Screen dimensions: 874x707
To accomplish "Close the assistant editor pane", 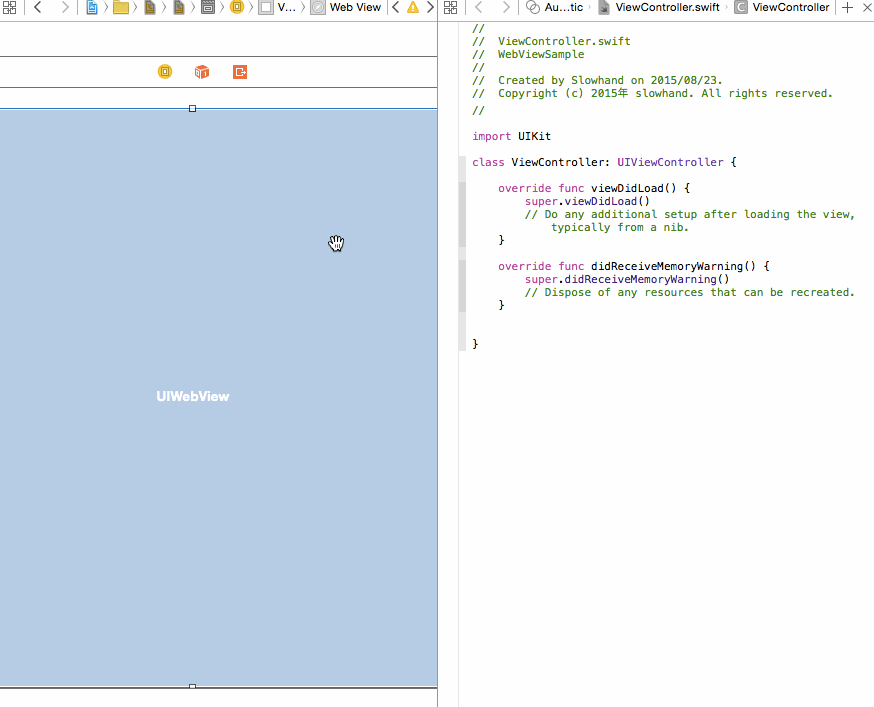I will tap(866, 7).
